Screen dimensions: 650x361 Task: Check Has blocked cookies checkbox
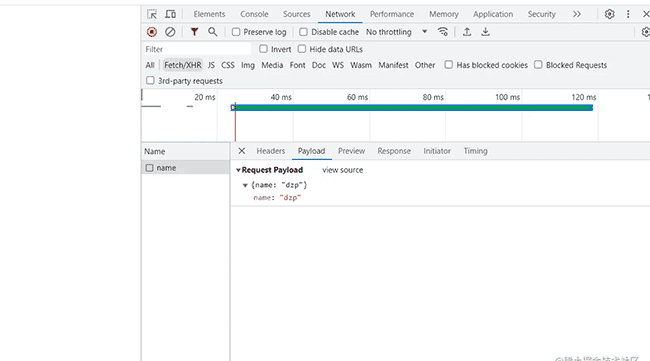point(449,65)
